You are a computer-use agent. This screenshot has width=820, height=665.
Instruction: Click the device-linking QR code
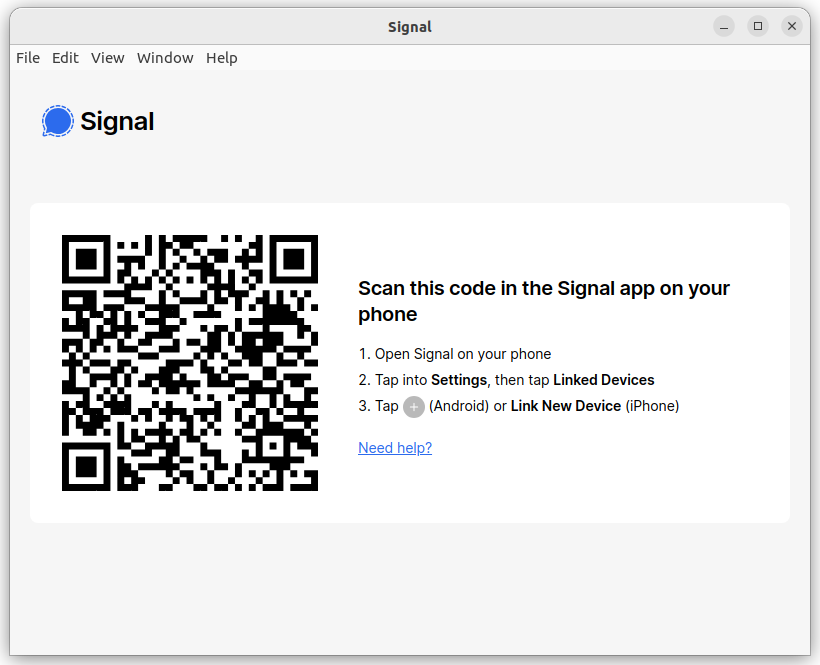click(x=190, y=363)
